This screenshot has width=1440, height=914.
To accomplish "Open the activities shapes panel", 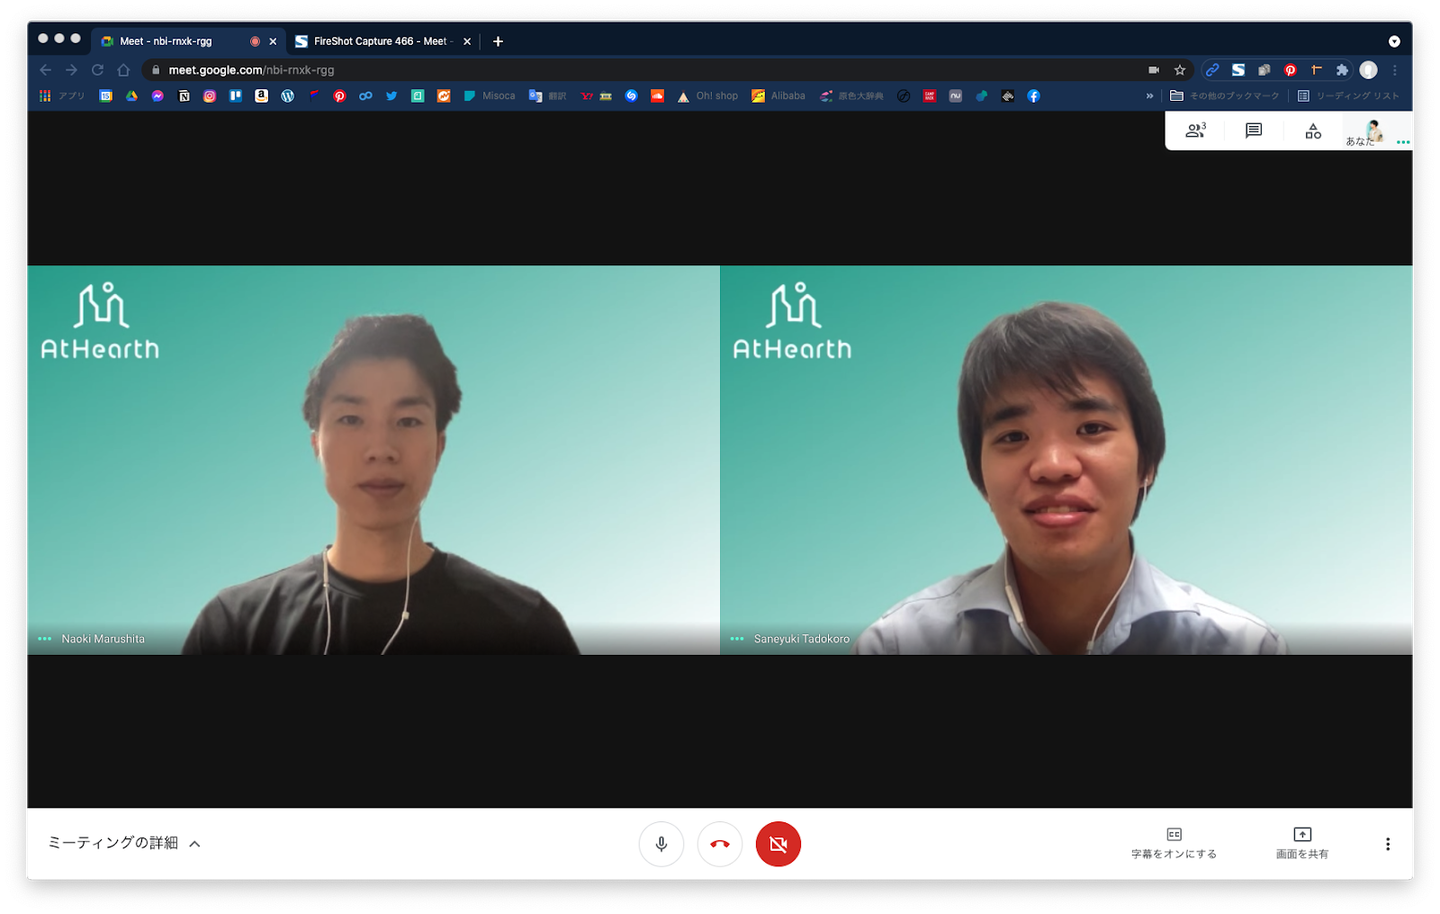I will [x=1313, y=131].
